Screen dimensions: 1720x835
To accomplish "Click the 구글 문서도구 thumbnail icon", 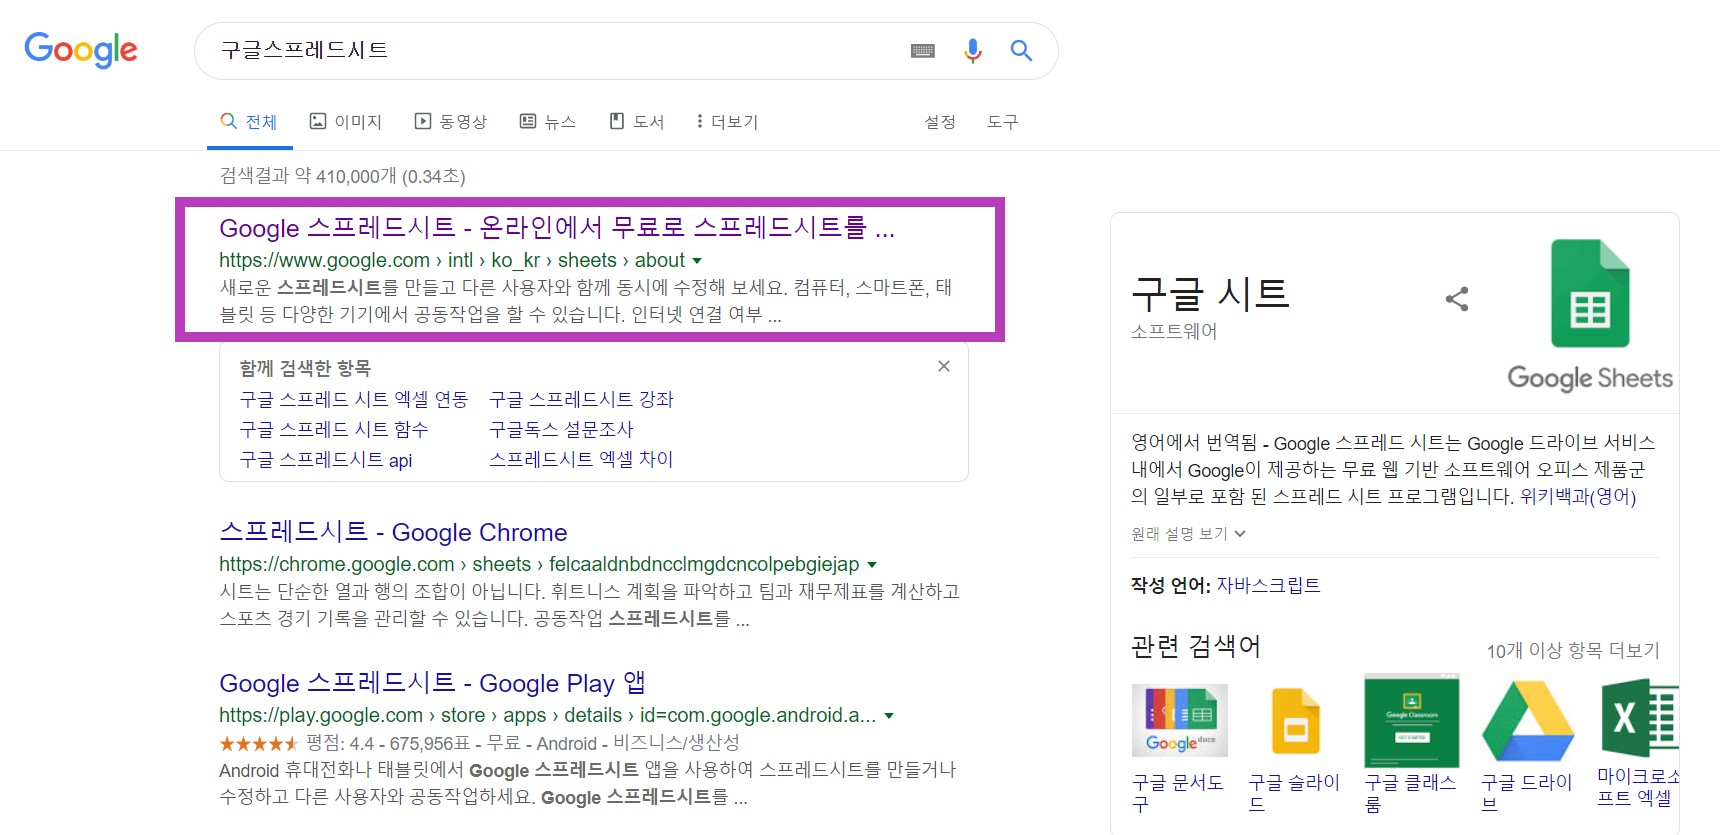I will [x=1179, y=720].
